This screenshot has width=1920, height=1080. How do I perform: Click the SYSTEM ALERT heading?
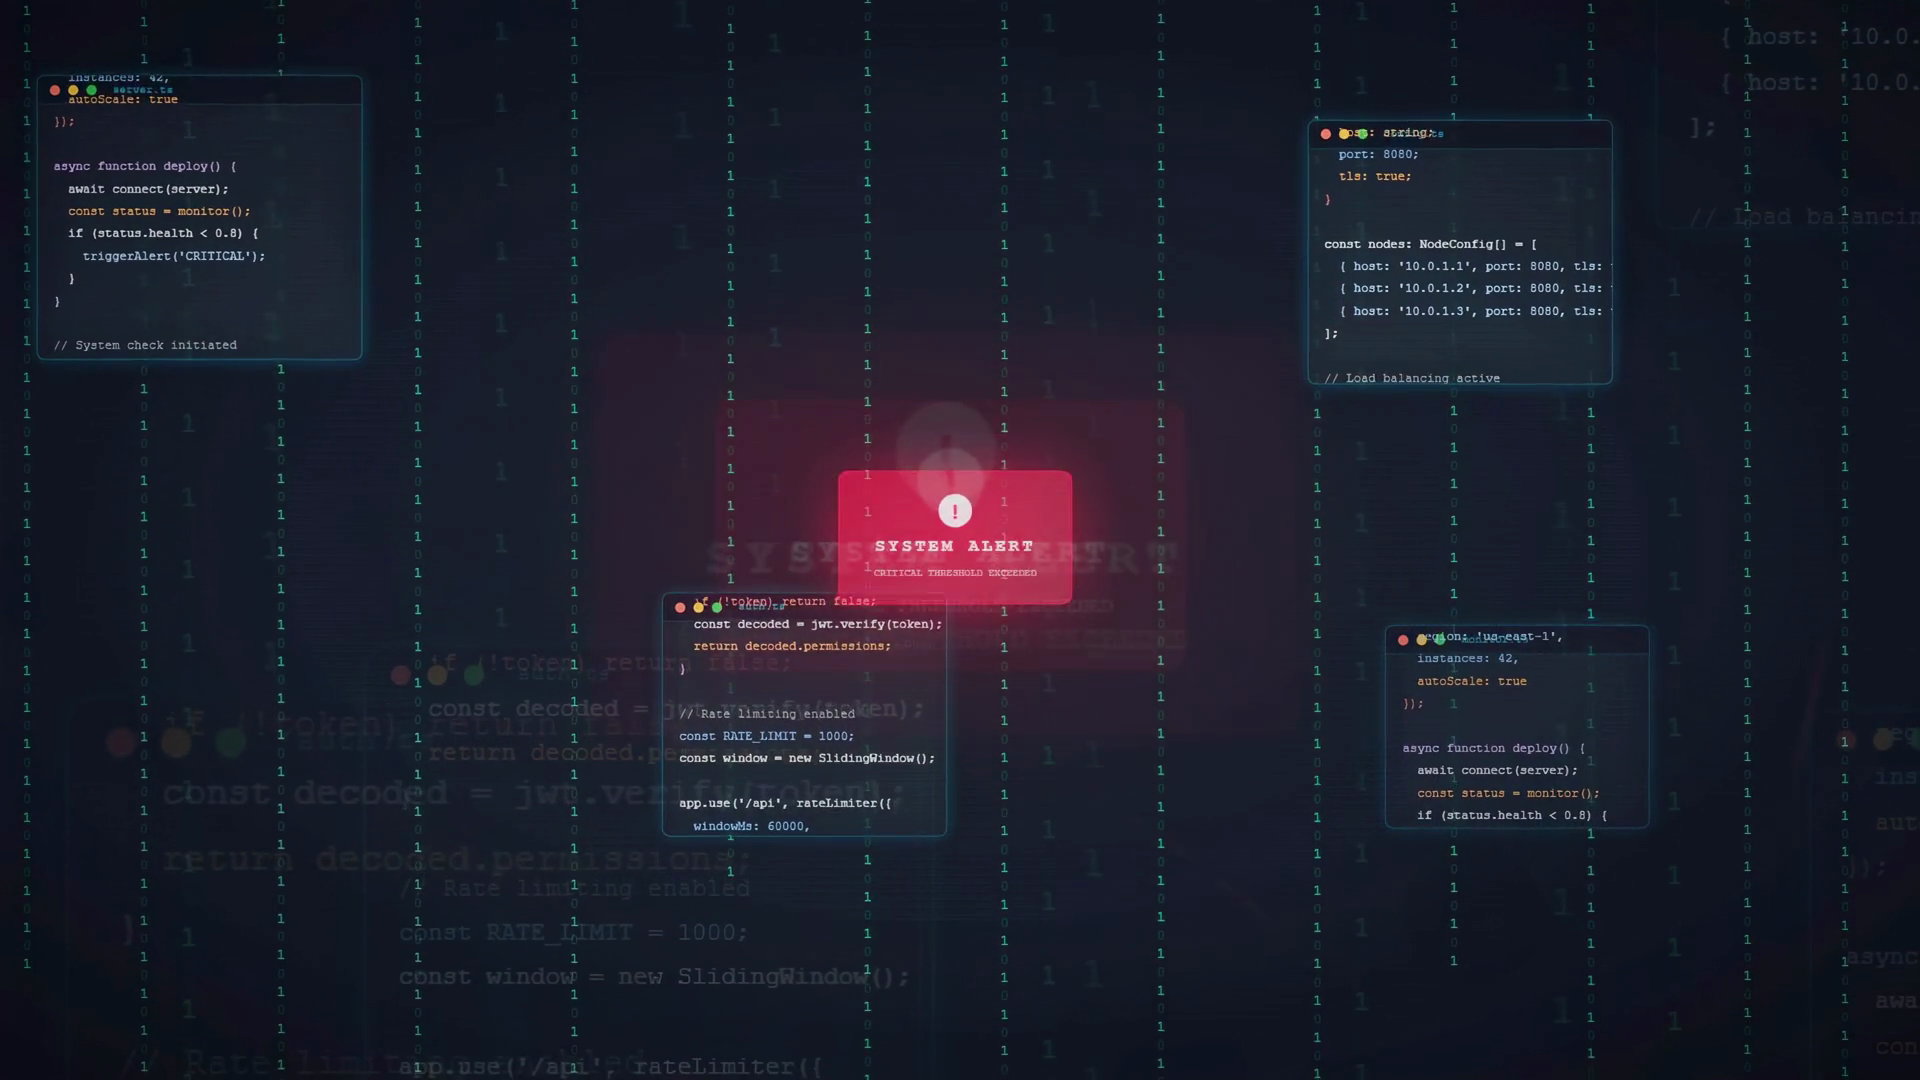coord(954,546)
